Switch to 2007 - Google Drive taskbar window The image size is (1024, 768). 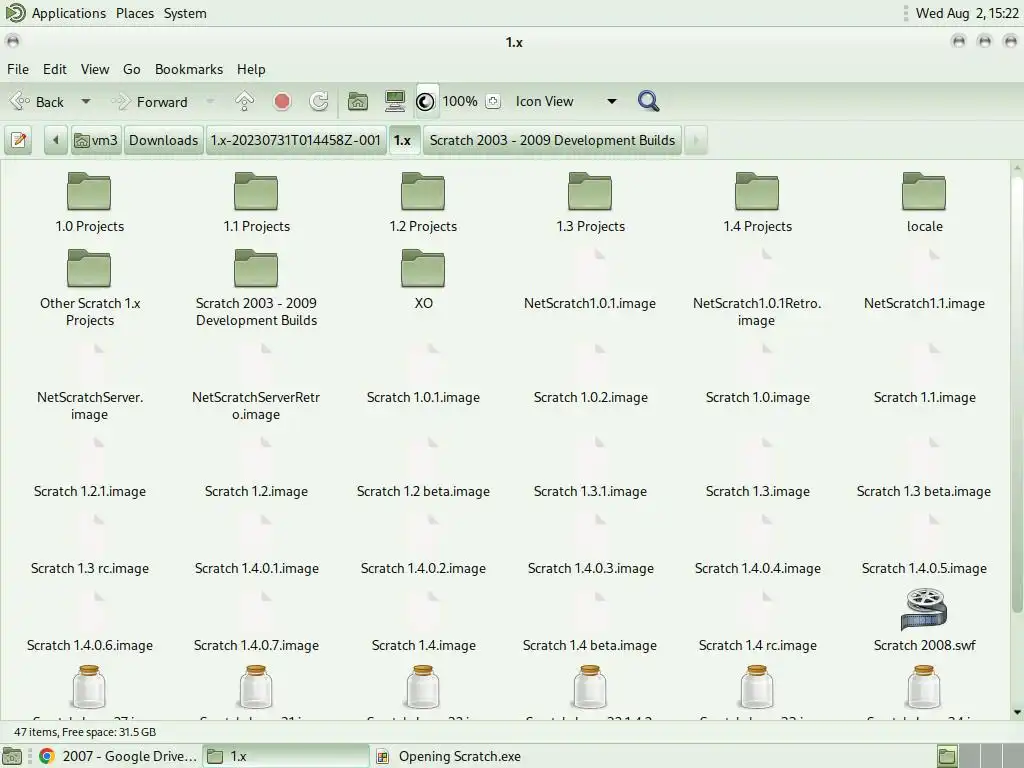pos(118,756)
